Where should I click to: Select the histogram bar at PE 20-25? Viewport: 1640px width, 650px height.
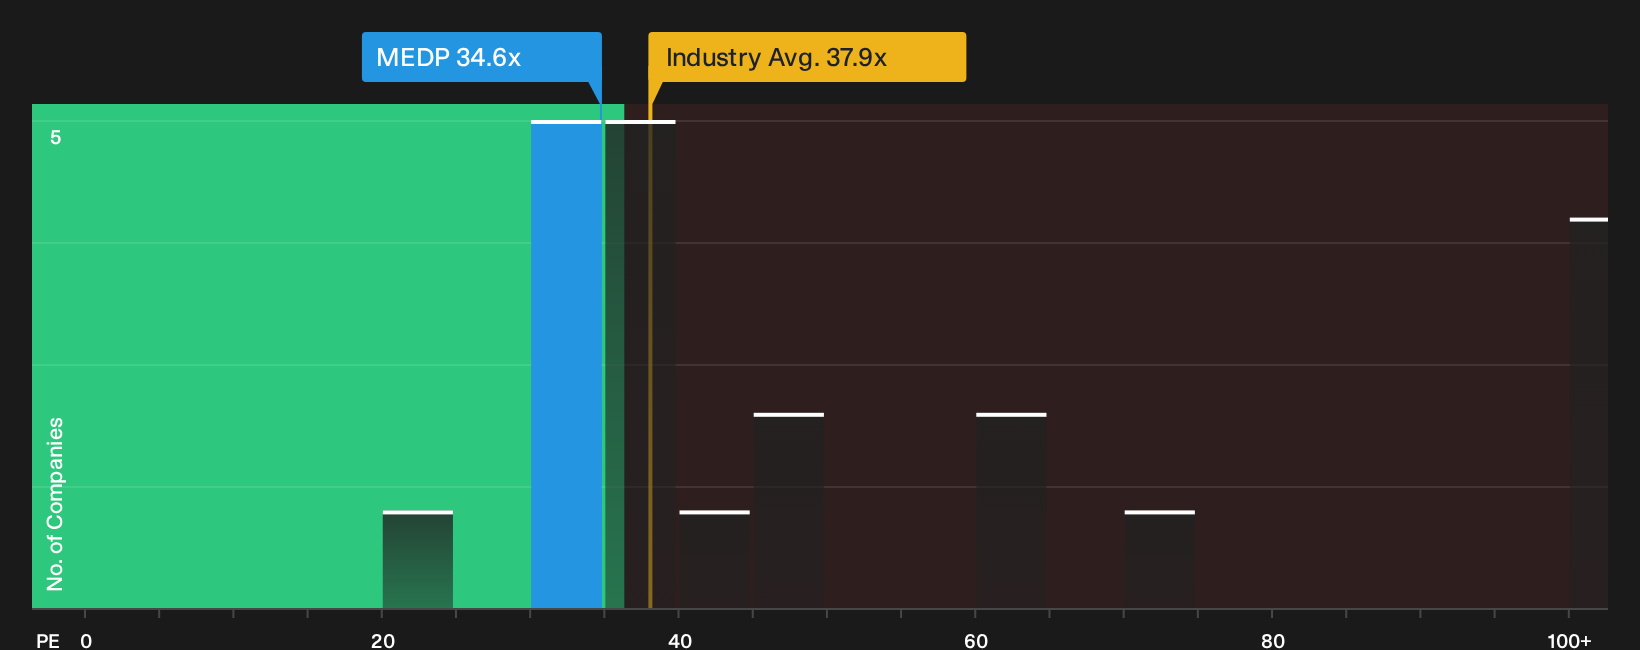[418, 560]
